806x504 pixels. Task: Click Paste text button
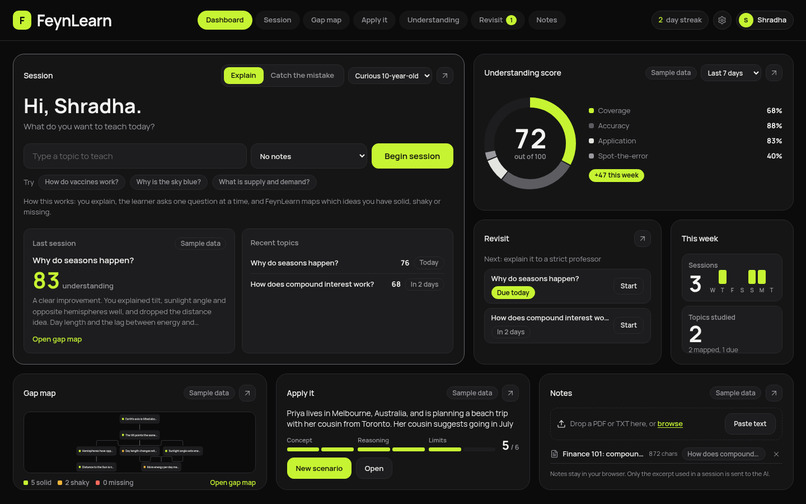coord(750,424)
